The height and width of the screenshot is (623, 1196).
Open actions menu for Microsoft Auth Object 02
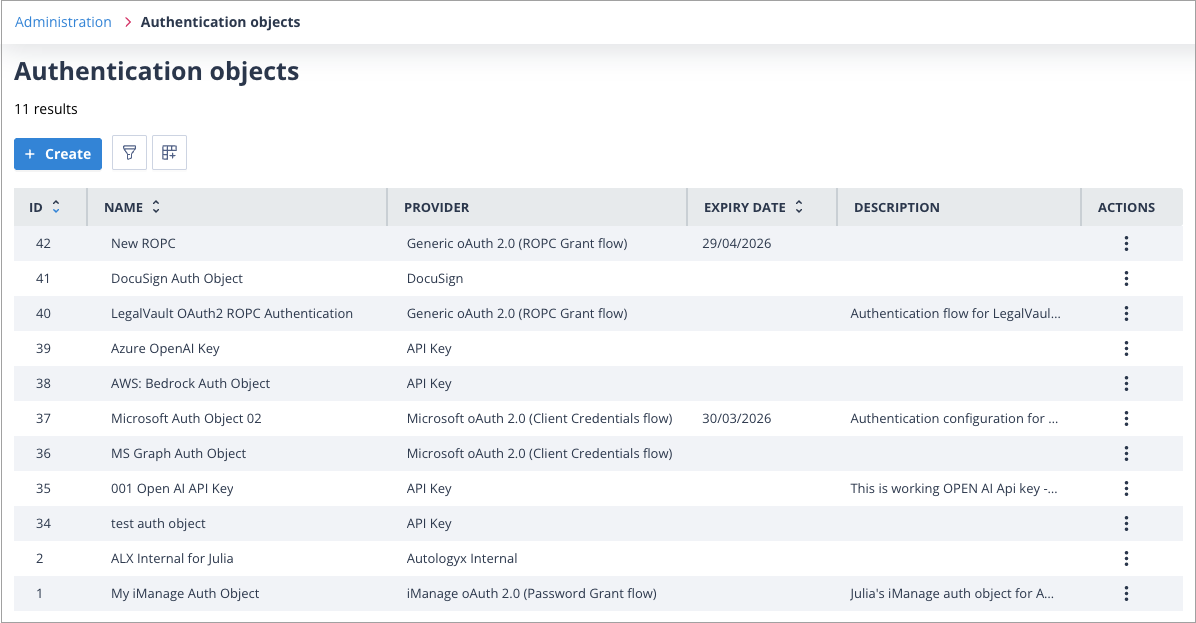[x=1126, y=419]
